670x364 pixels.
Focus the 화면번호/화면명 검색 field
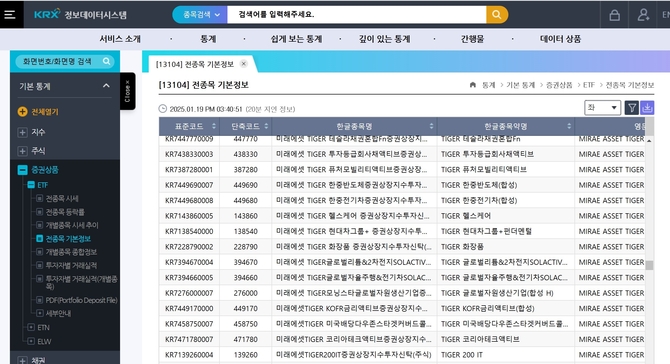pos(58,62)
